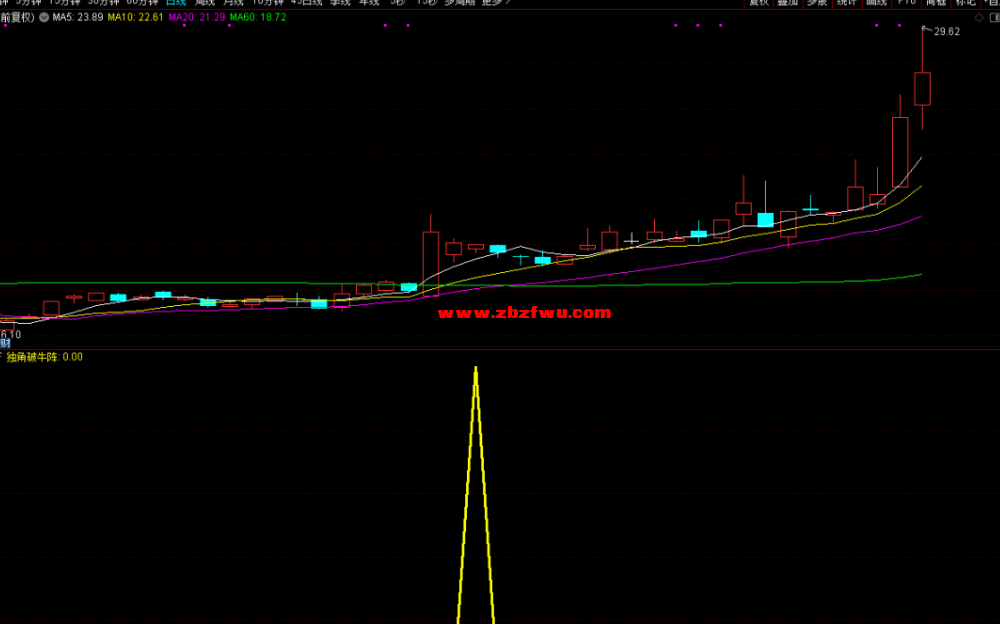This screenshot has height=624, width=1000.
Task: Select the 月线 period tab
Action: (233, 3)
